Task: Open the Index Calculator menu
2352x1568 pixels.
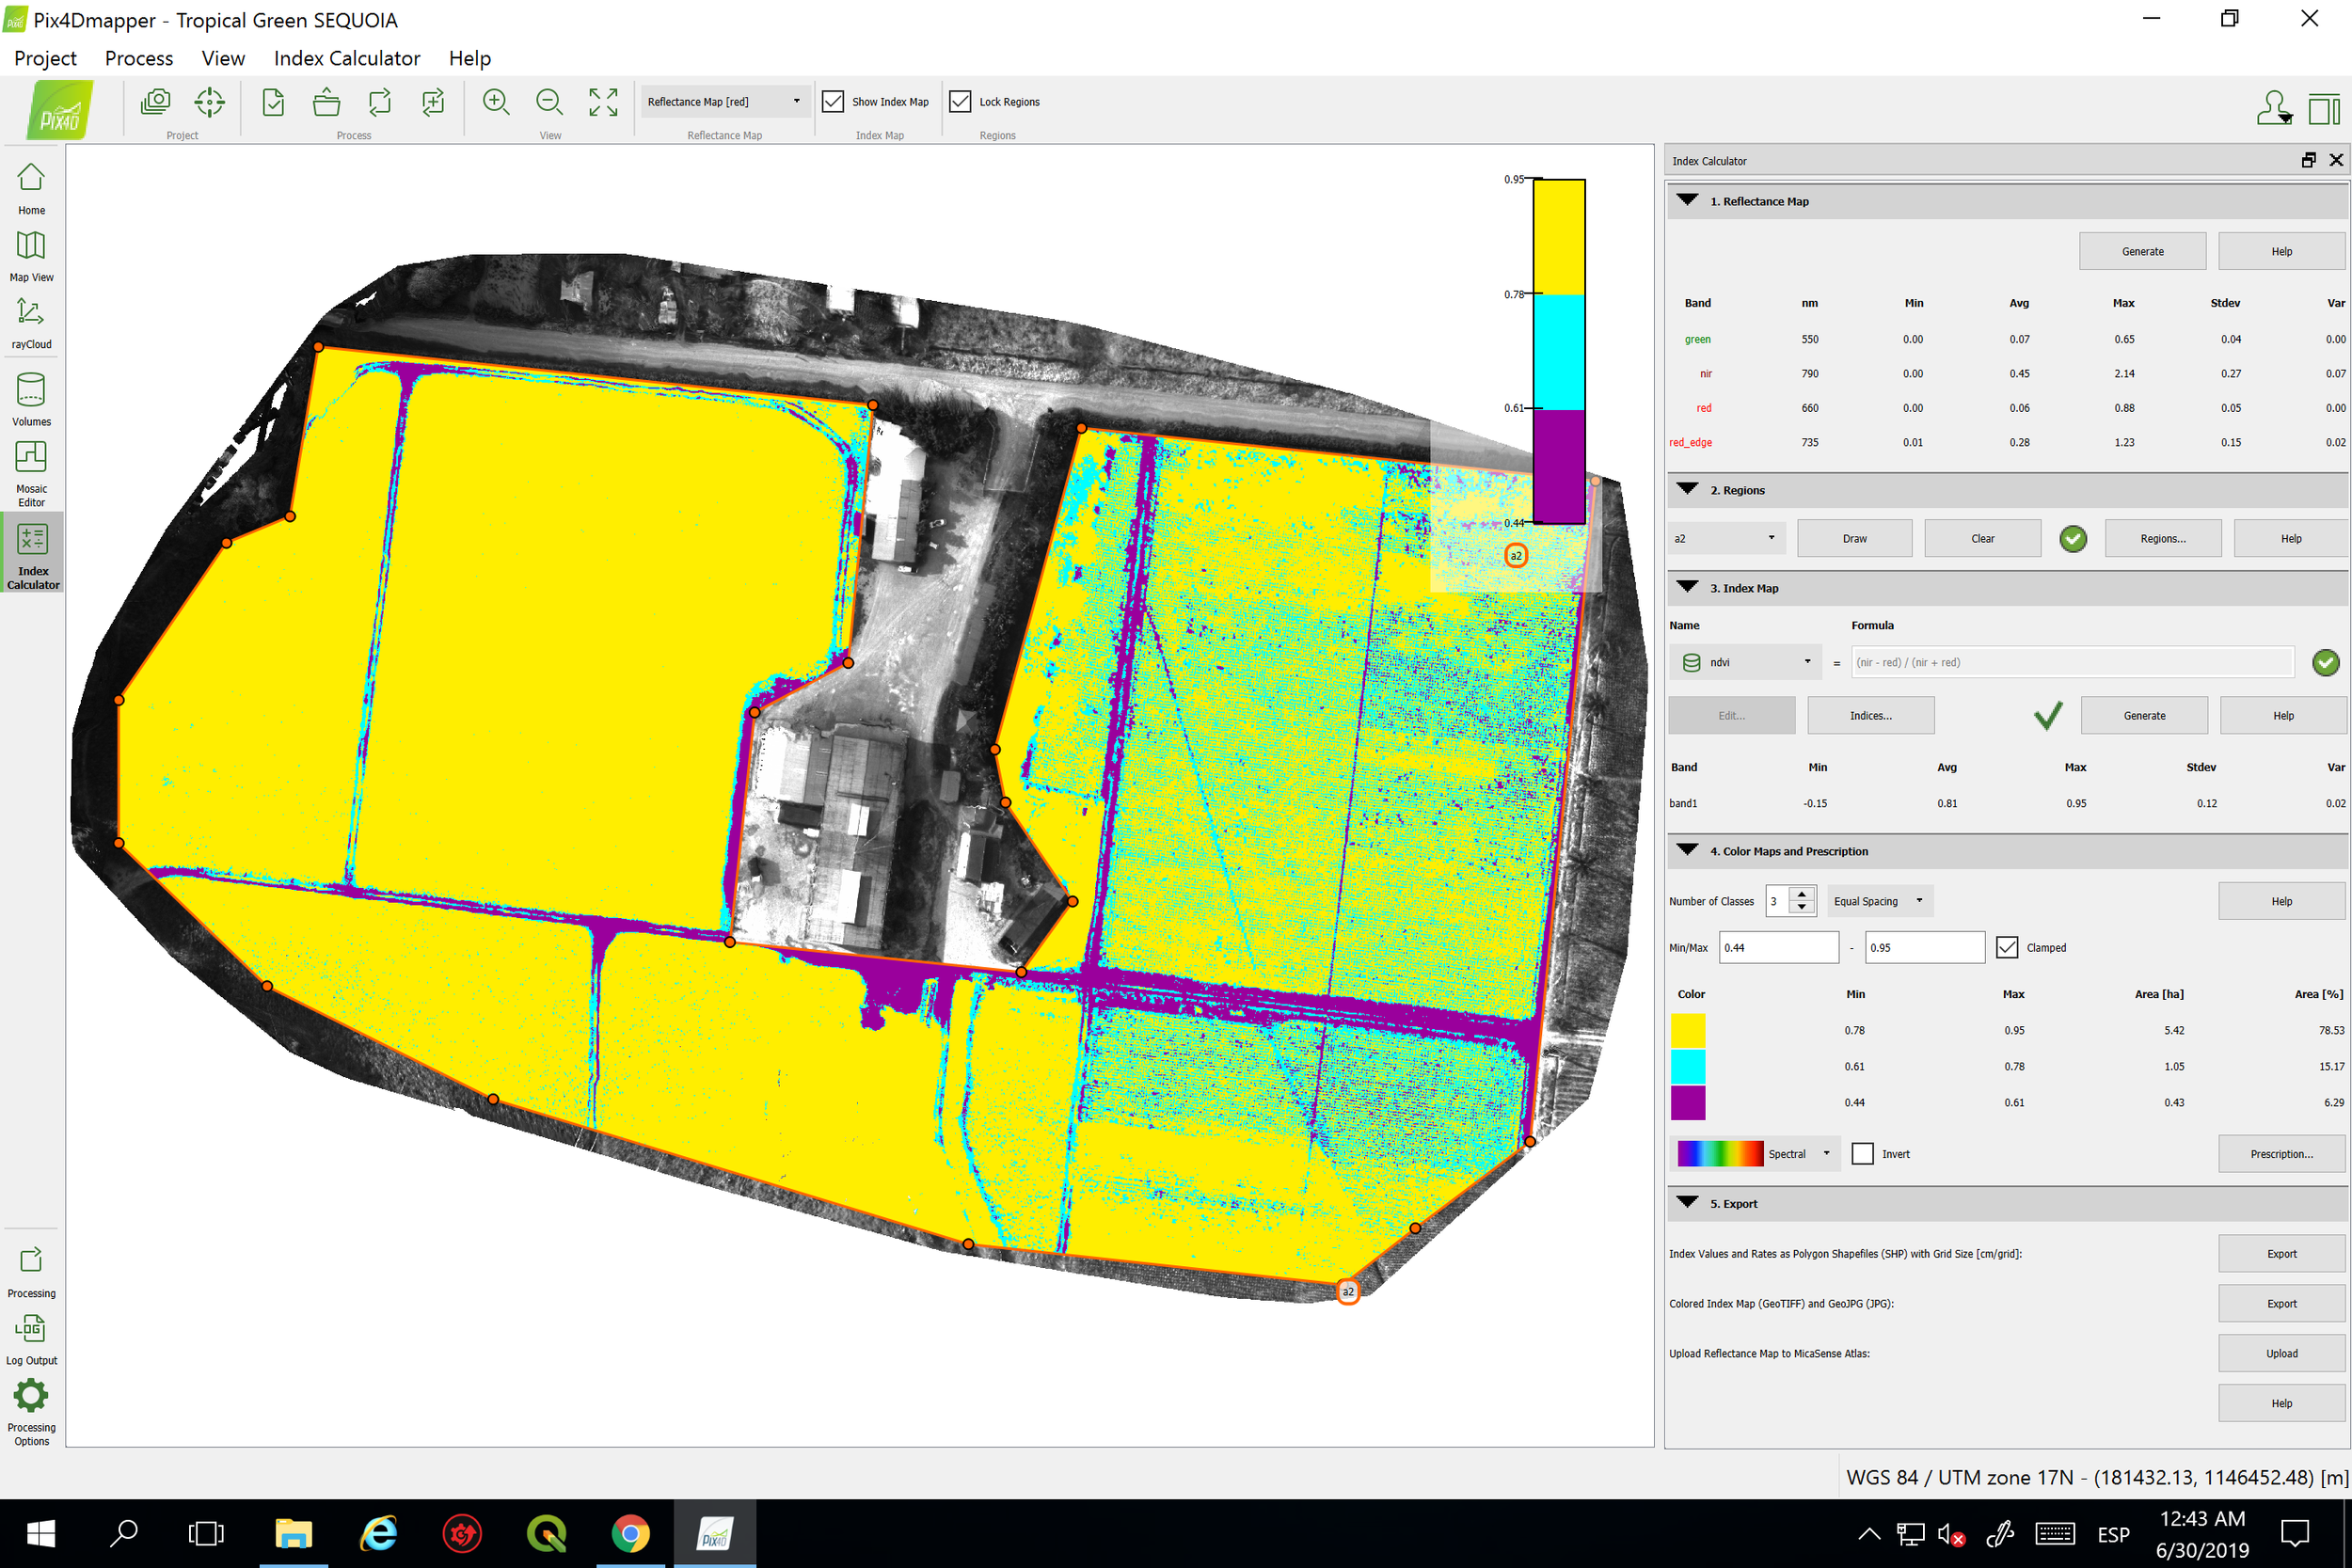Action: (x=346, y=58)
